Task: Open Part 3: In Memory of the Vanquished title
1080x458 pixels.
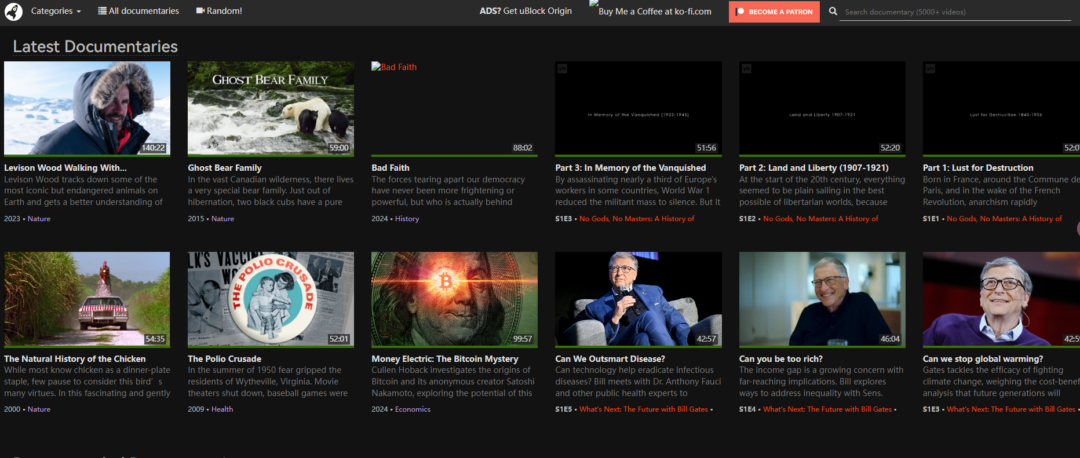Action: [x=630, y=168]
